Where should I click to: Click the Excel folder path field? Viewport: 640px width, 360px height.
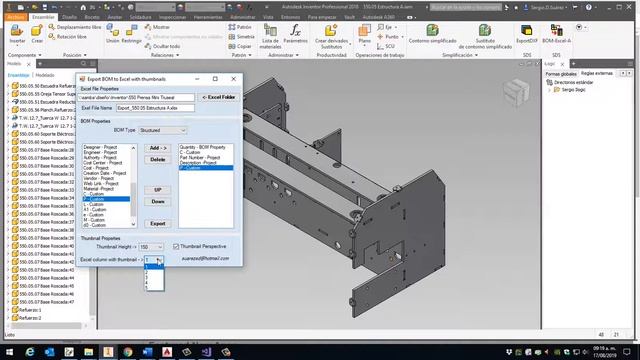[136, 98]
